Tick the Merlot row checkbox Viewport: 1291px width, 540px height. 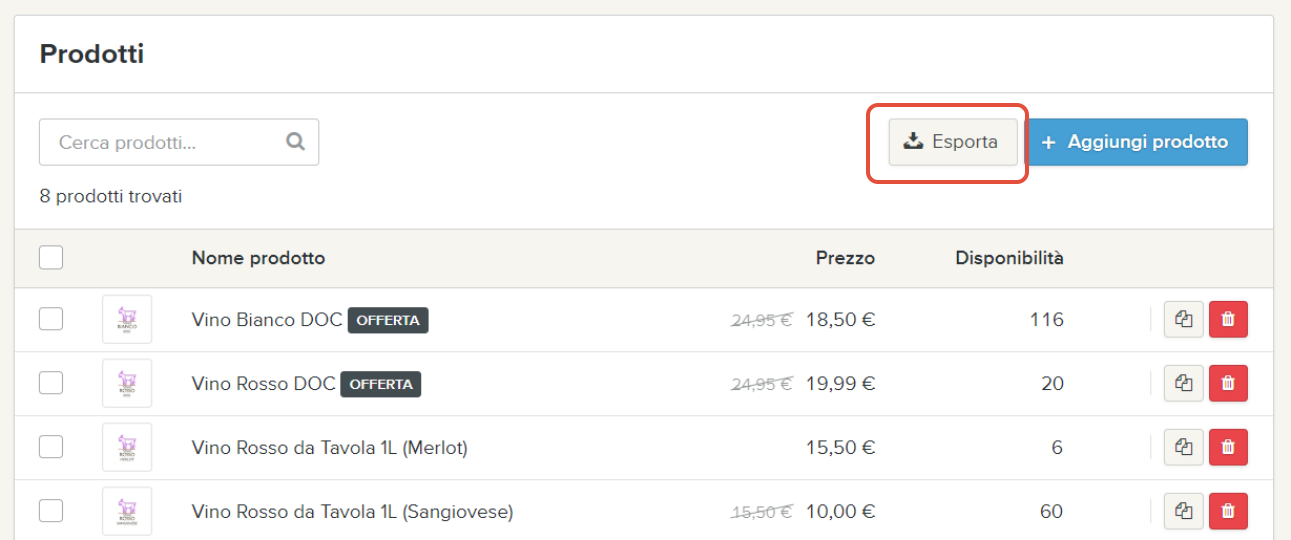(51, 447)
